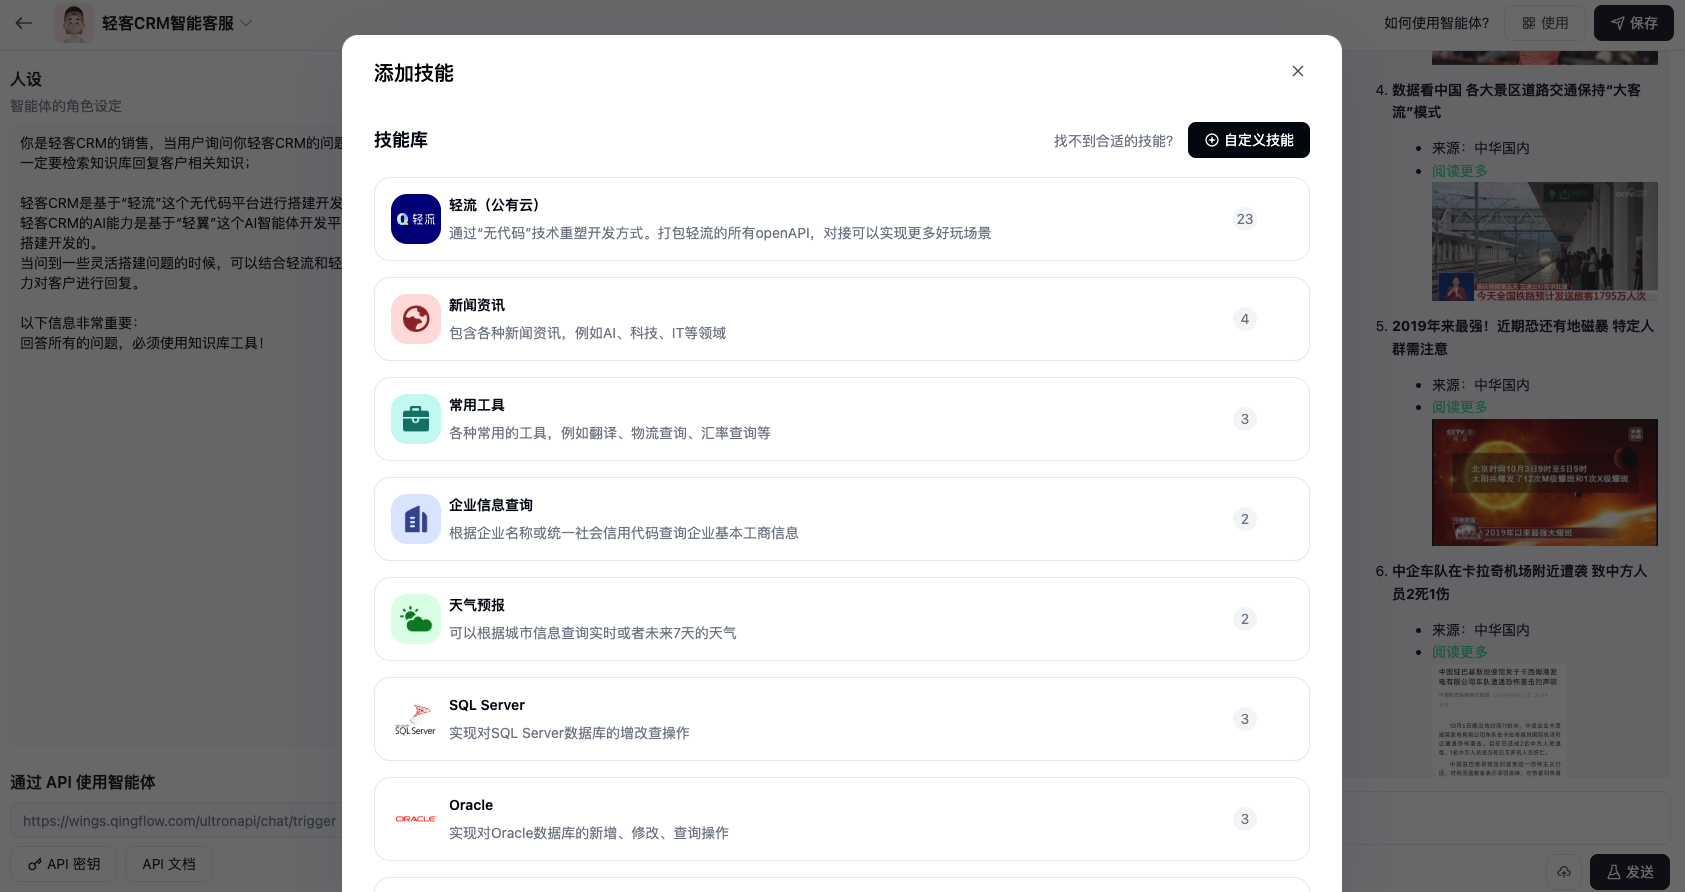Click the 自定义技能 button

pyautogui.click(x=1249, y=140)
